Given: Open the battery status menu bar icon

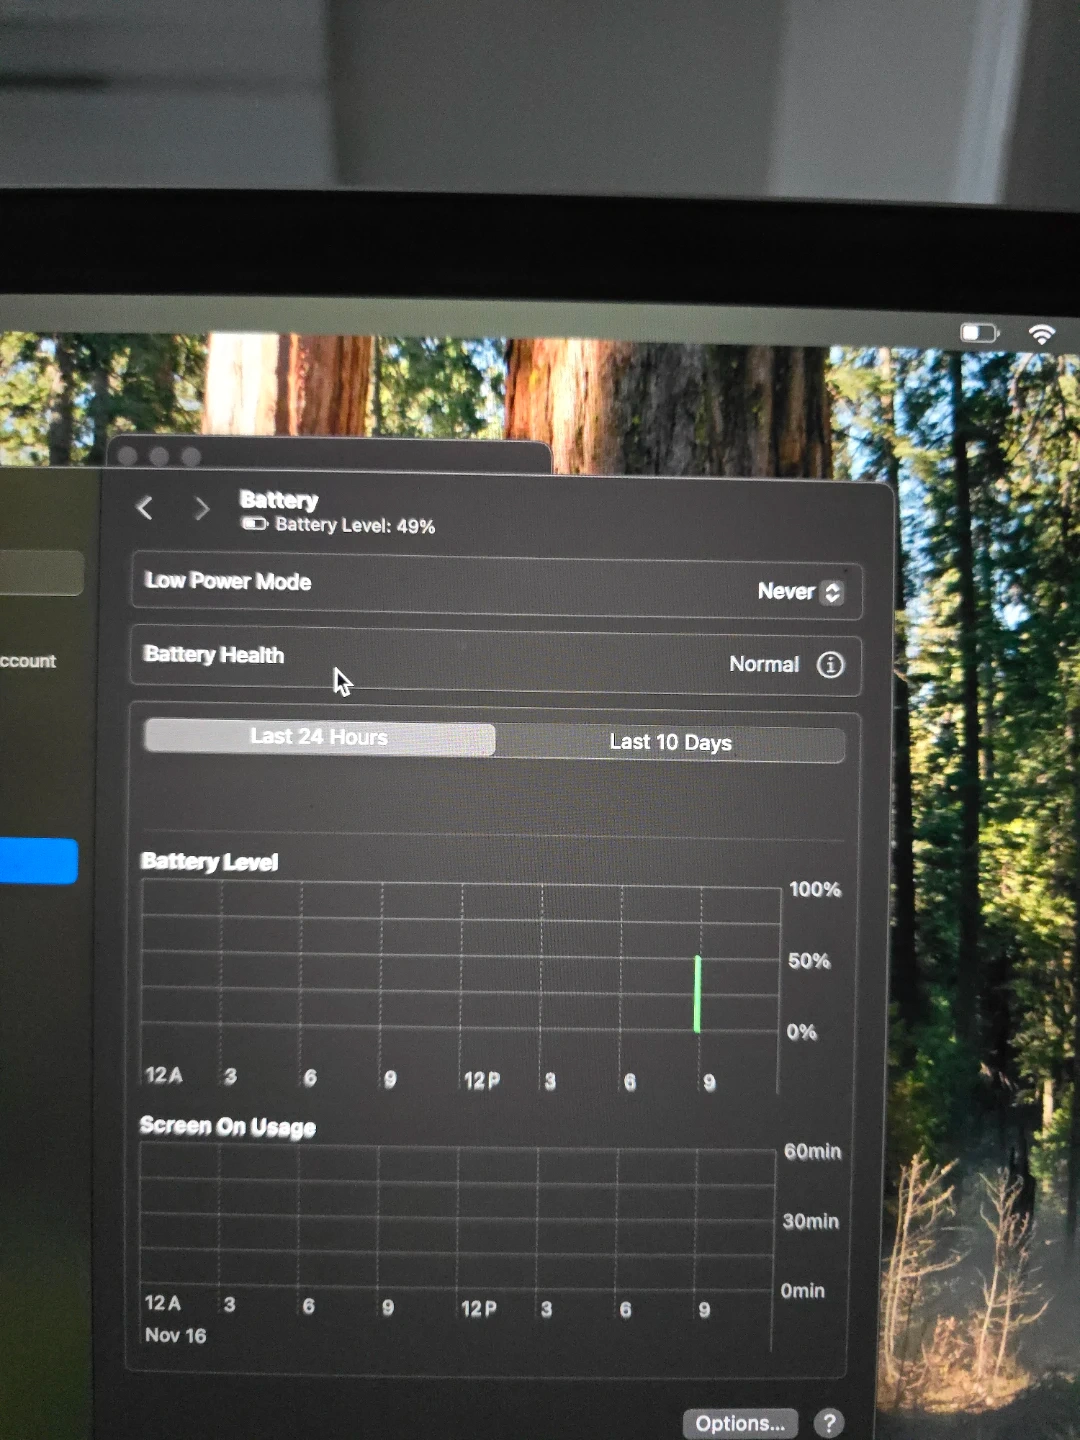Looking at the screenshot, I should pos(979,333).
